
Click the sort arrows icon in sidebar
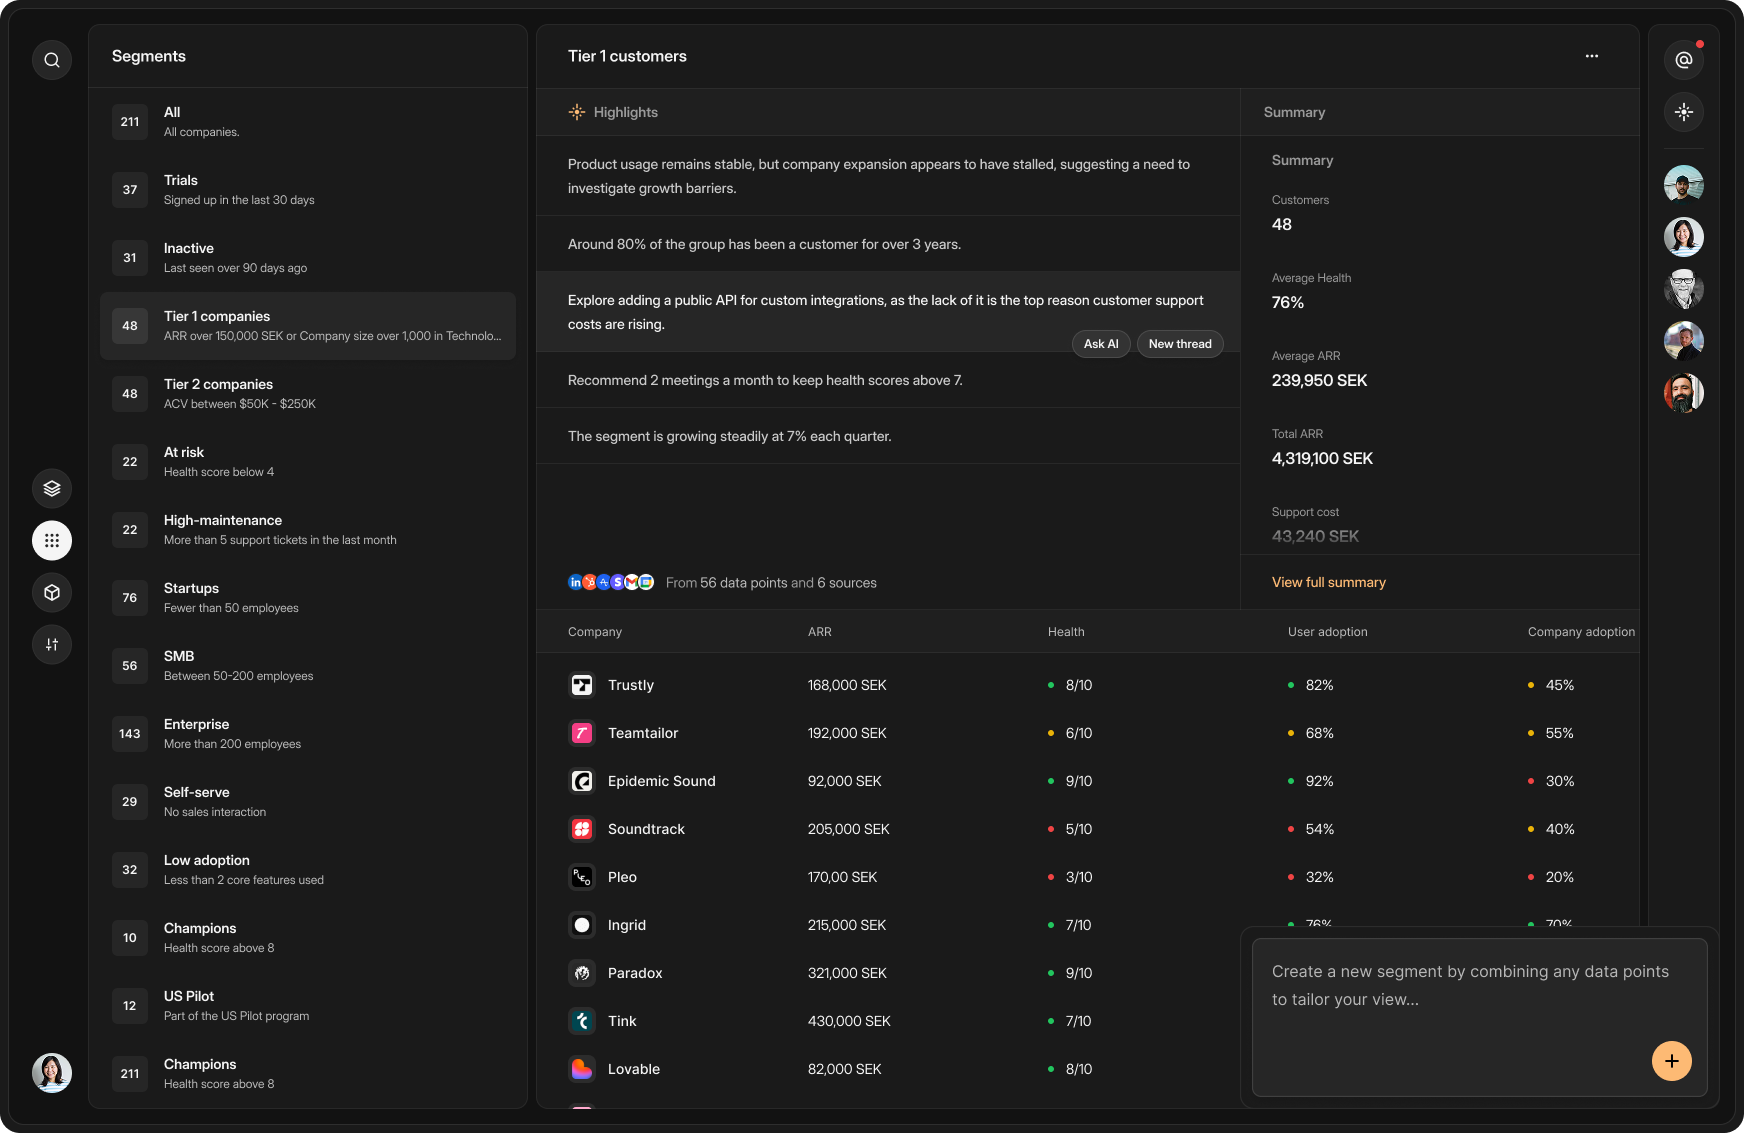(x=52, y=645)
